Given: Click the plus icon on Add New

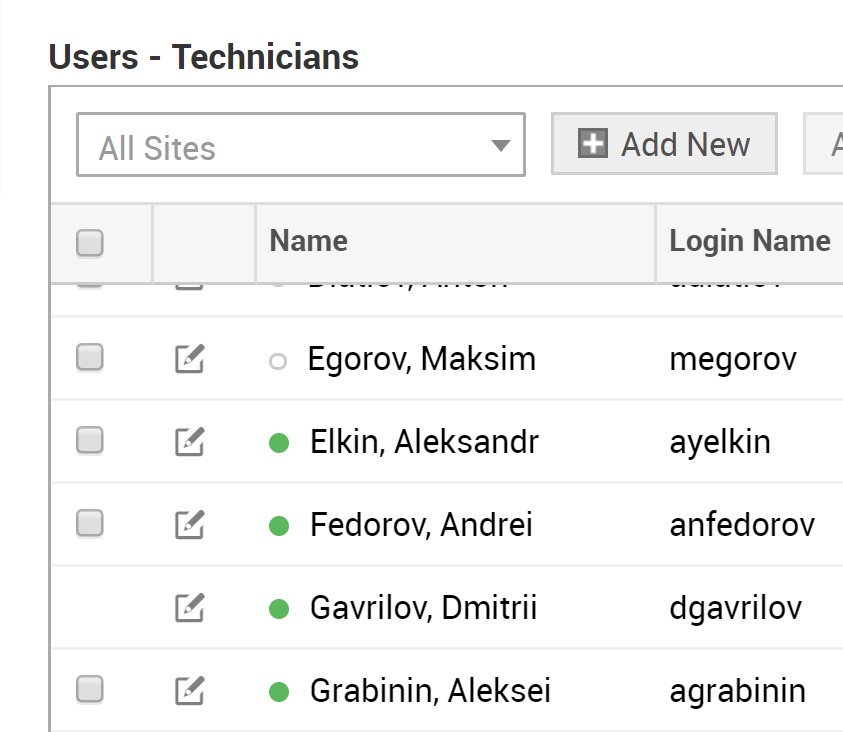Looking at the screenshot, I should [x=593, y=144].
